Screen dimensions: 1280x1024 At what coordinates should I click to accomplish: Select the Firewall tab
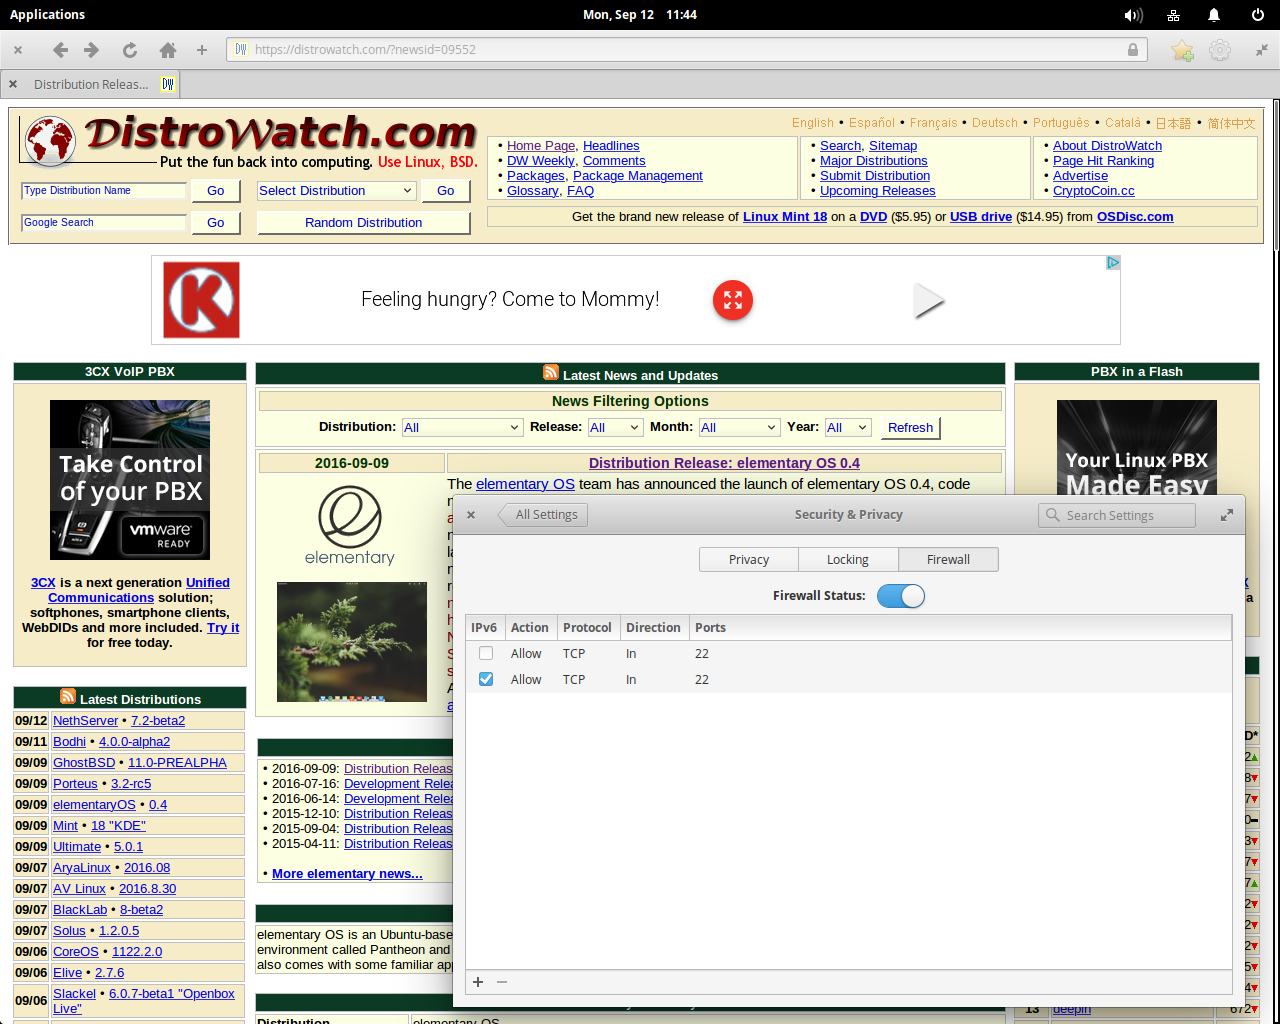[x=948, y=560]
